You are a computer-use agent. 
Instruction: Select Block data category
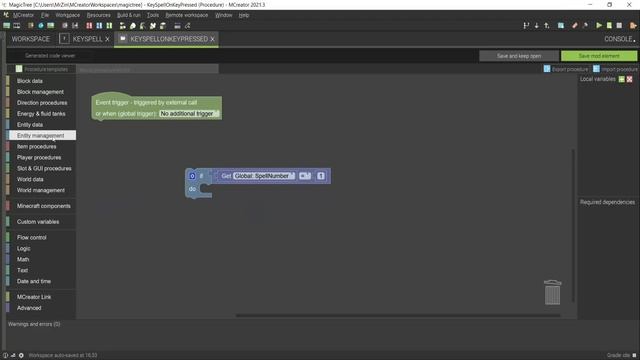pos(41,81)
